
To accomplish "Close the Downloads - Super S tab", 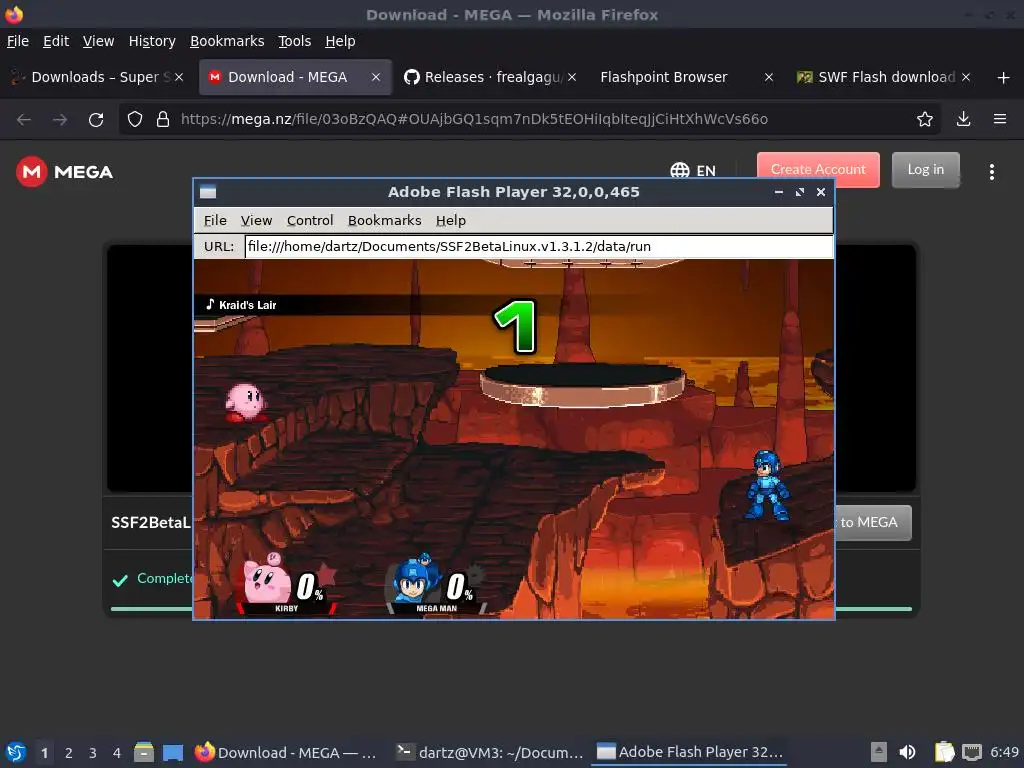I will pyautogui.click(x=179, y=77).
